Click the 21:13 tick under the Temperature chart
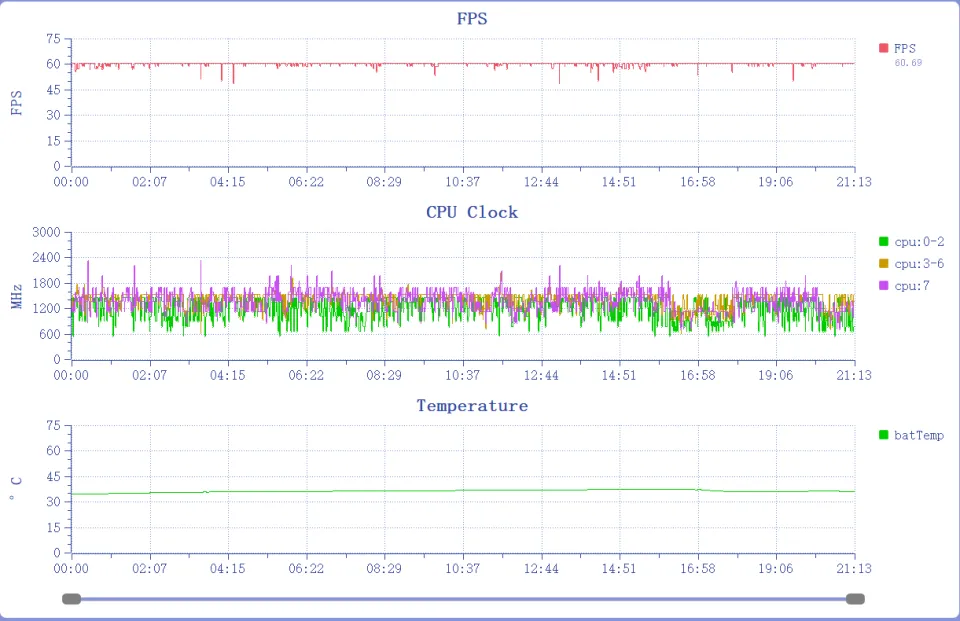The image size is (960, 621). point(854,569)
